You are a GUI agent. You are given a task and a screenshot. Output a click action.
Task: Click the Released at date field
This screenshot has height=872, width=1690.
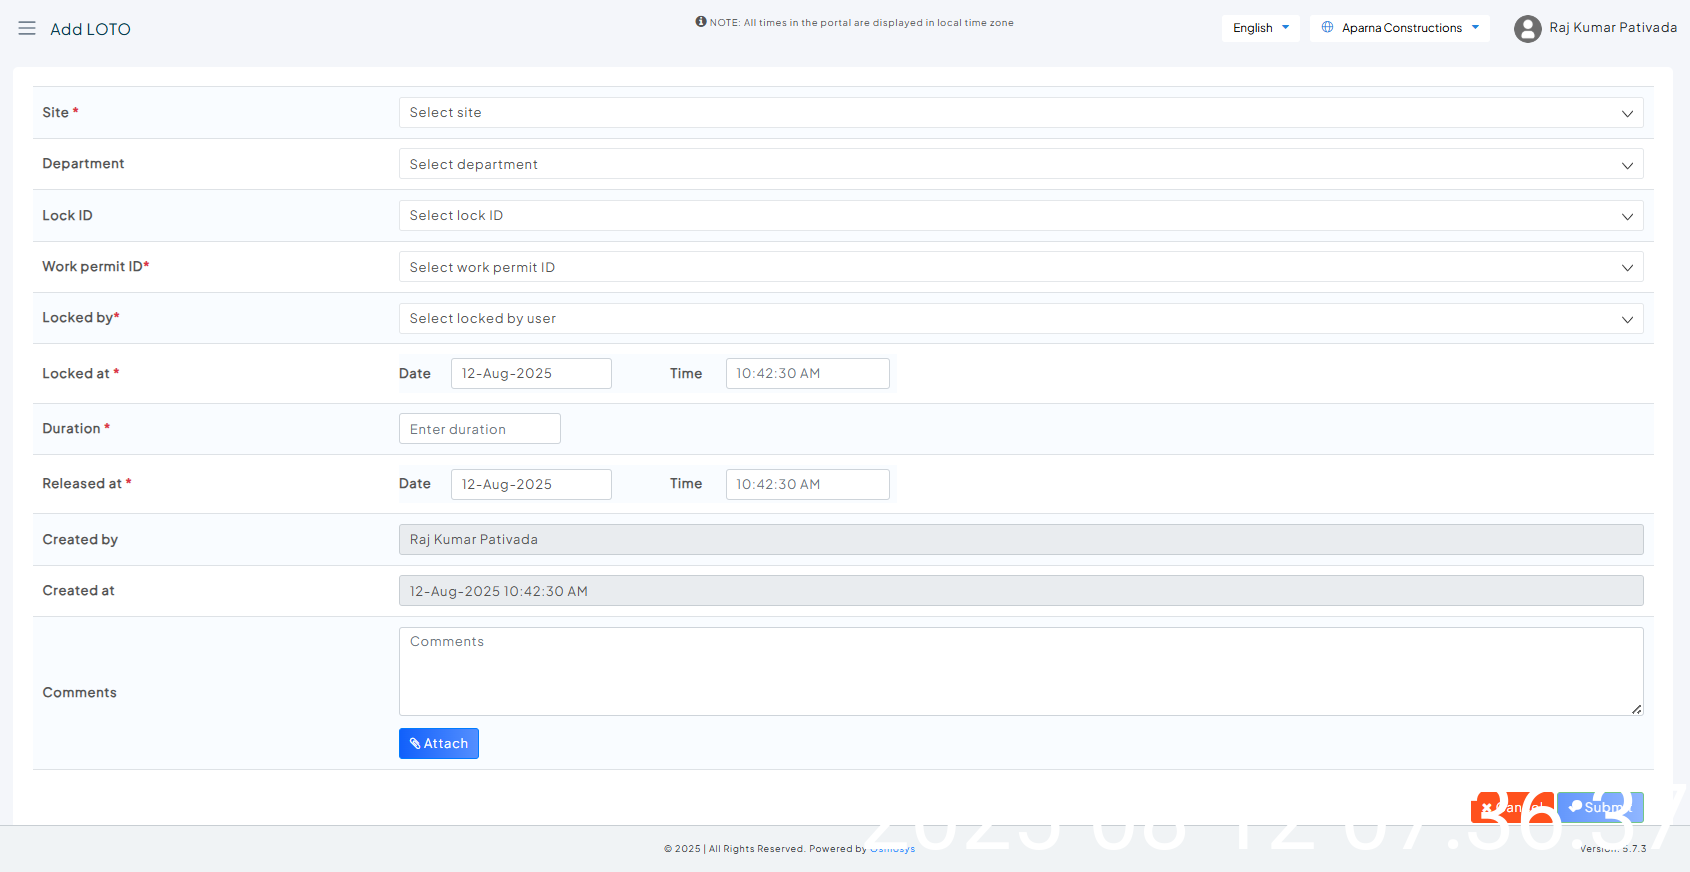[x=531, y=485]
